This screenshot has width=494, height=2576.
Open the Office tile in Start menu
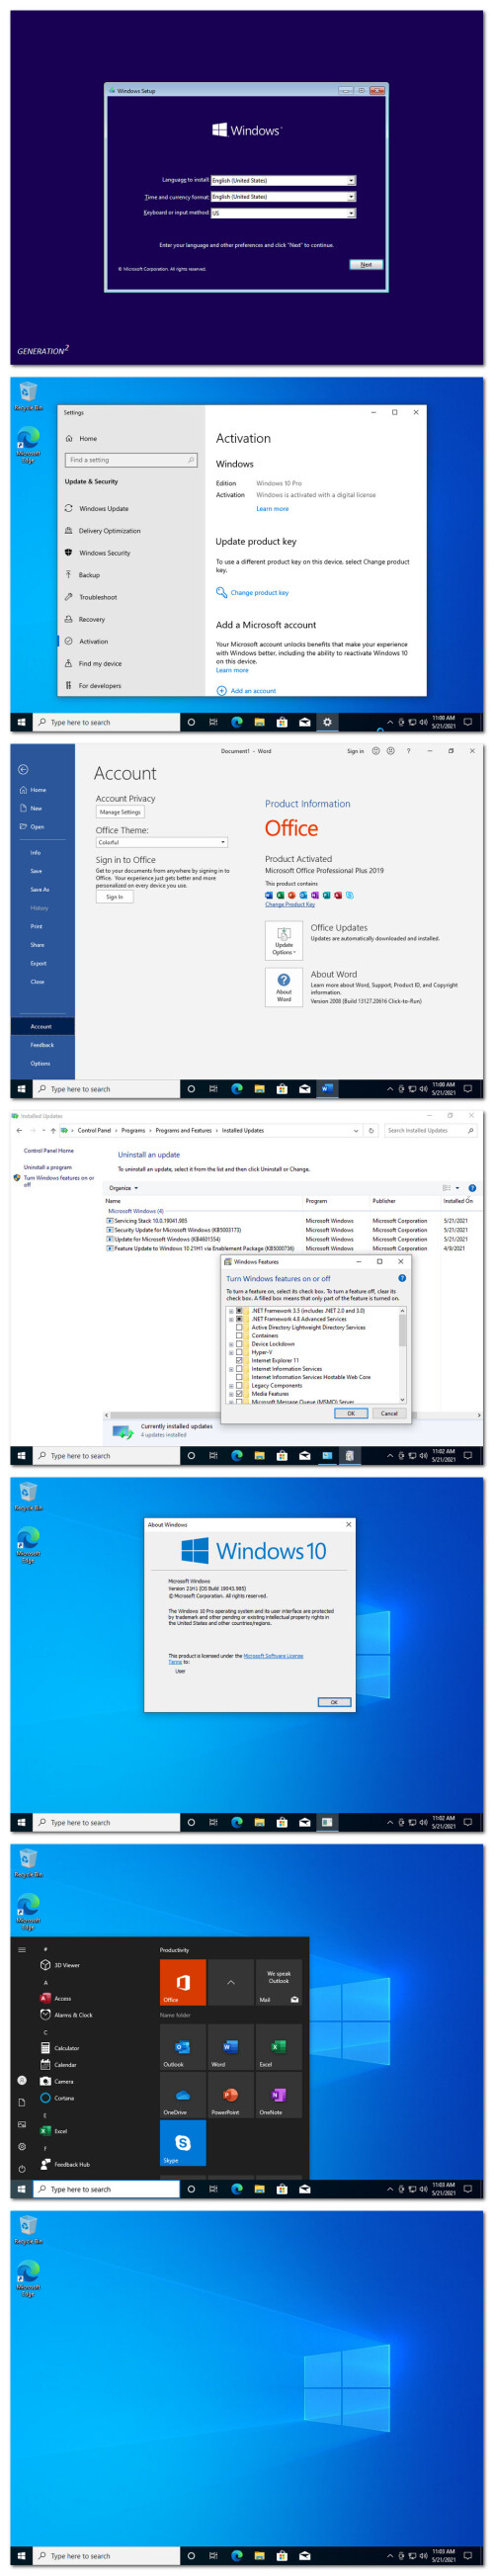(x=182, y=1982)
